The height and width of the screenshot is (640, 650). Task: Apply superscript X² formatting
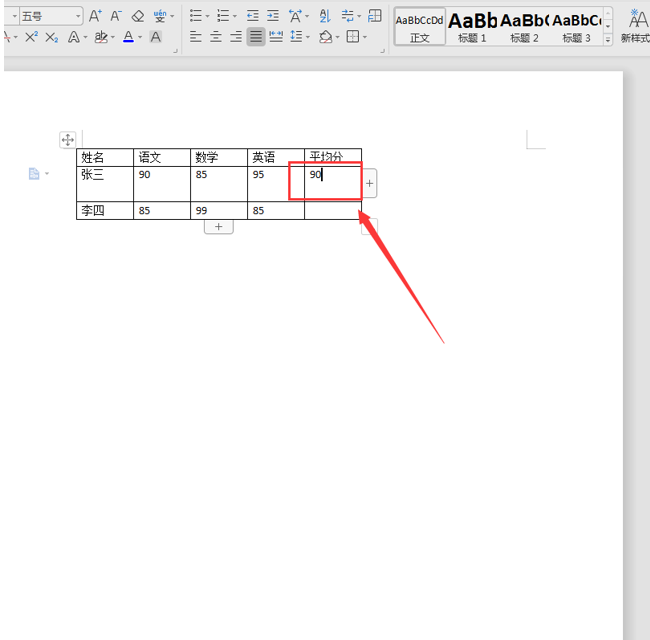point(32,37)
